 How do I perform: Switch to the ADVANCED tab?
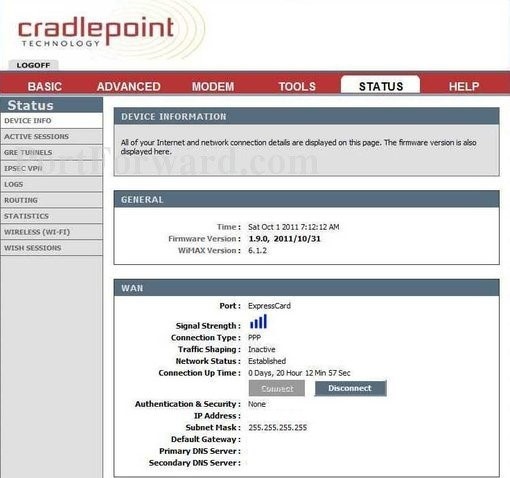[129, 86]
